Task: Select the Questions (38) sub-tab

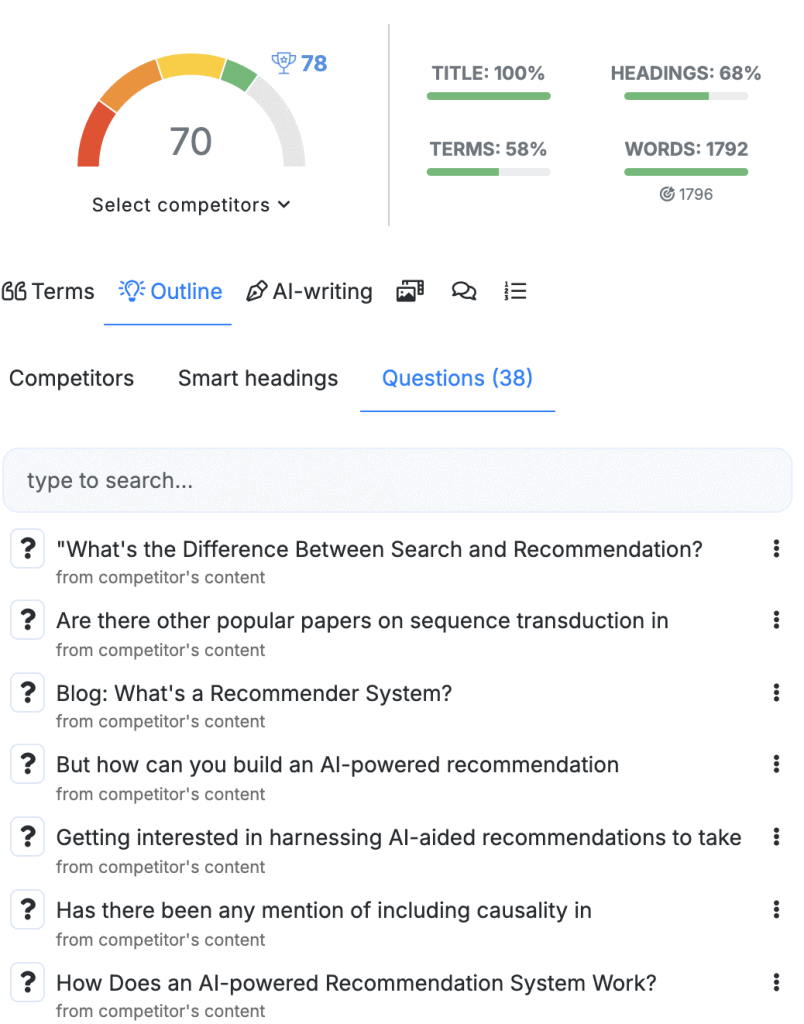Action: pos(457,378)
